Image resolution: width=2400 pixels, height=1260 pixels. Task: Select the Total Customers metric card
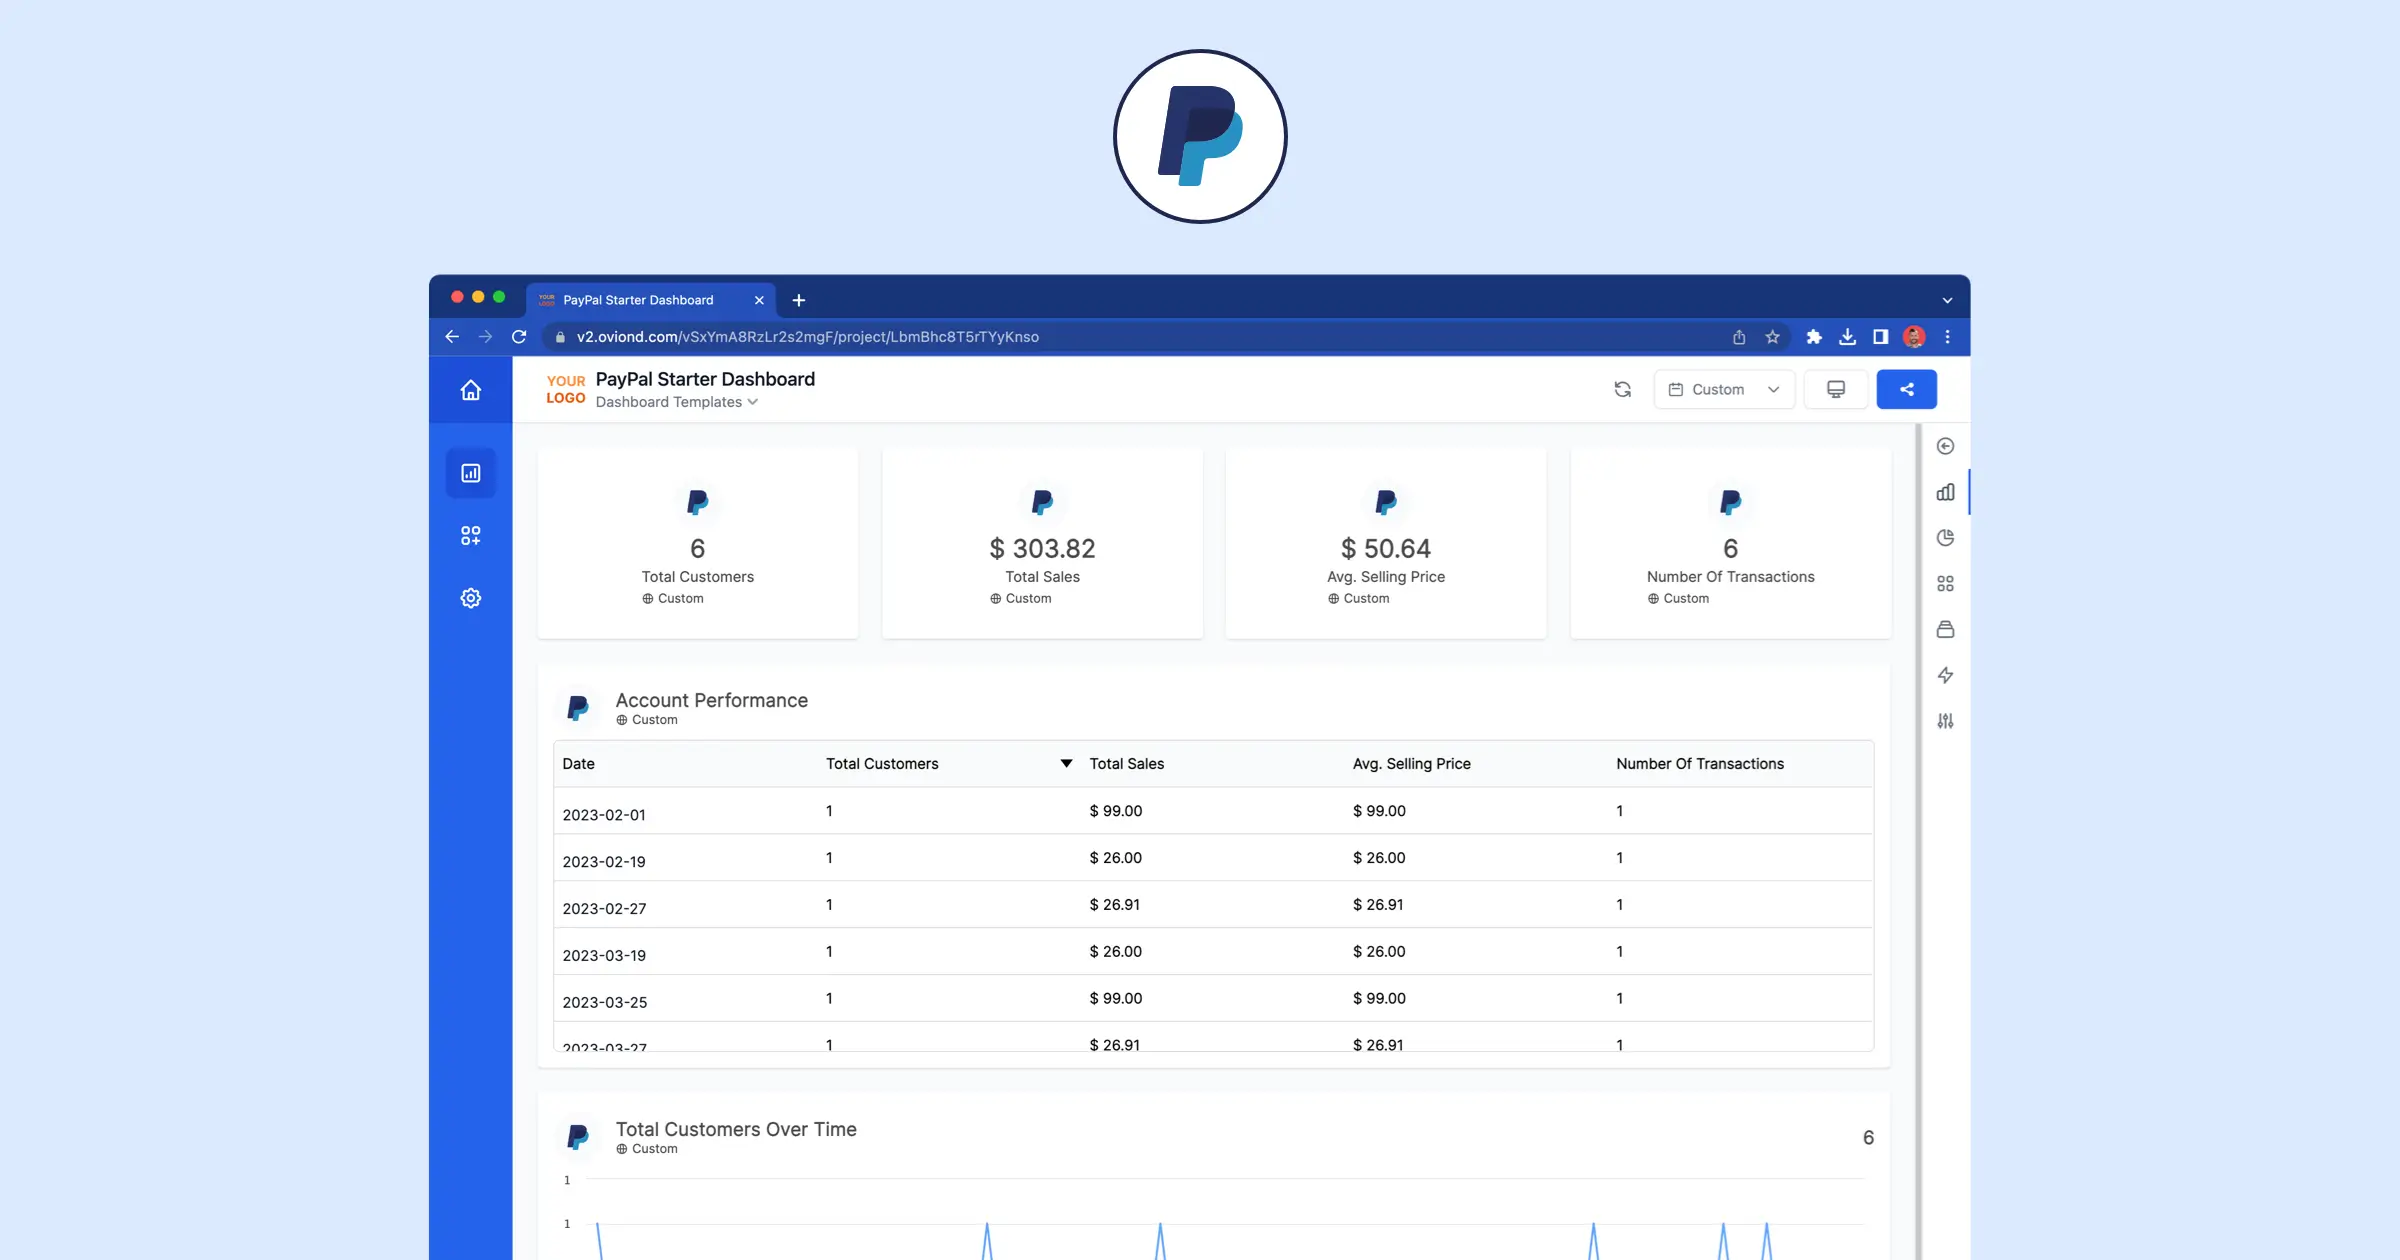click(697, 542)
